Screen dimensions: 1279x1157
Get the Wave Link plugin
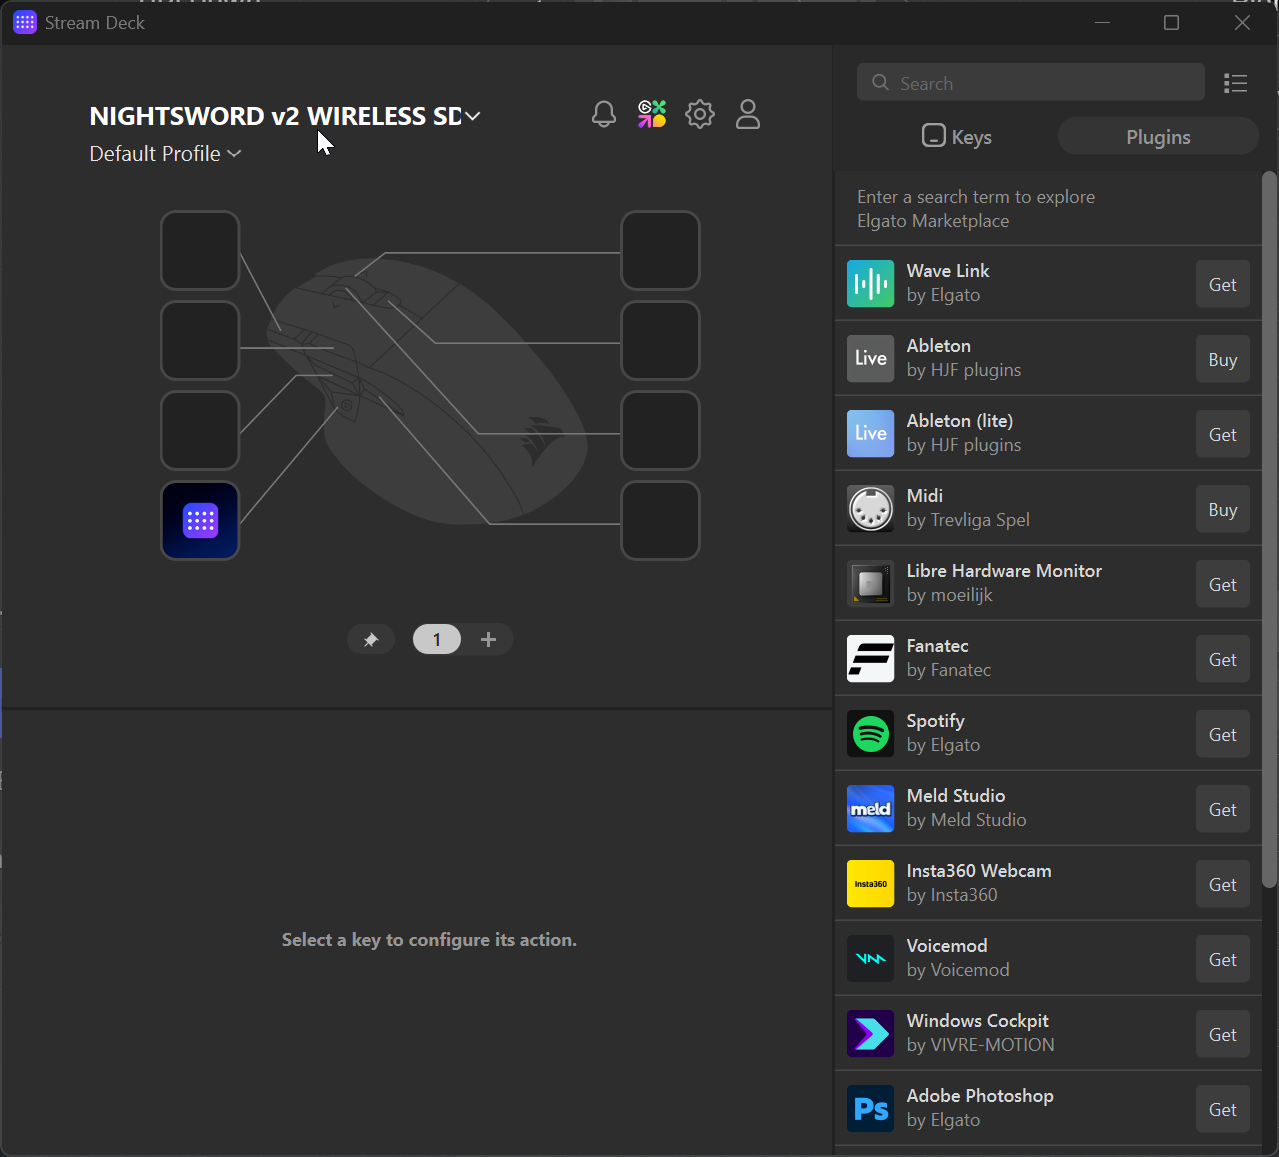pyautogui.click(x=1223, y=285)
